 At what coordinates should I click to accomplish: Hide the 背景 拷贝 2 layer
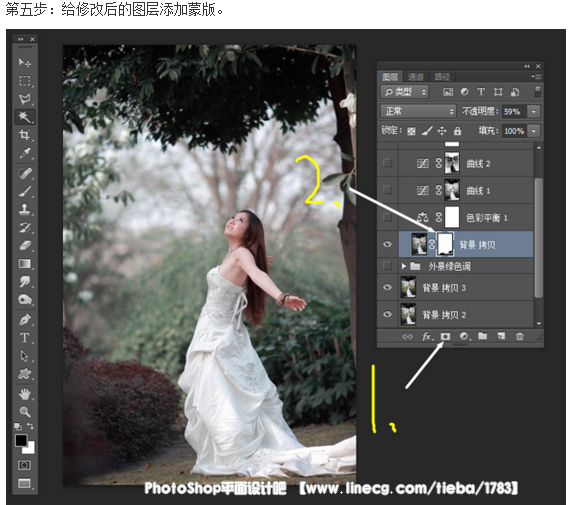click(x=387, y=314)
